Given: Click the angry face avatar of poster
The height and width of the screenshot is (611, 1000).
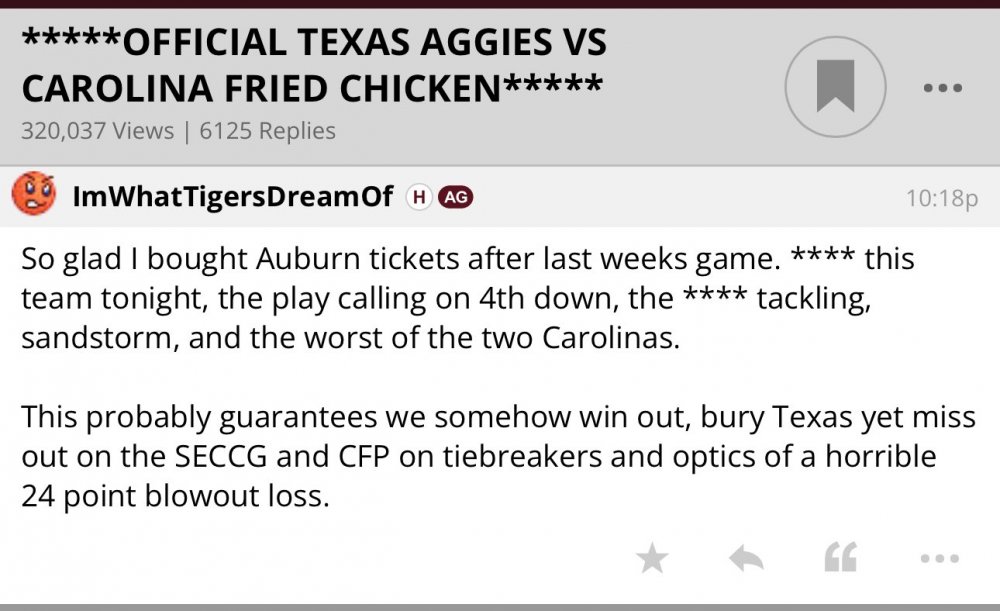Looking at the screenshot, I should [x=34, y=194].
